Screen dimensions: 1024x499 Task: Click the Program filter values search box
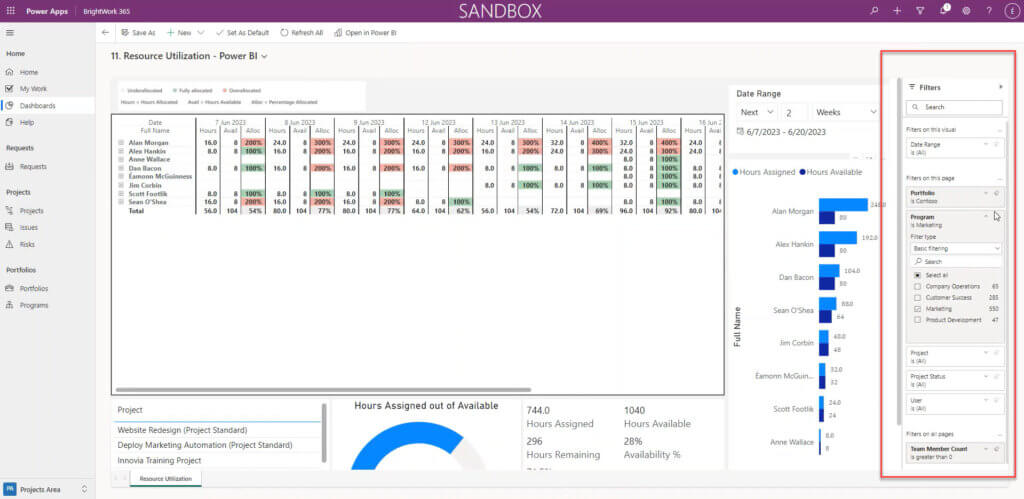(955, 261)
